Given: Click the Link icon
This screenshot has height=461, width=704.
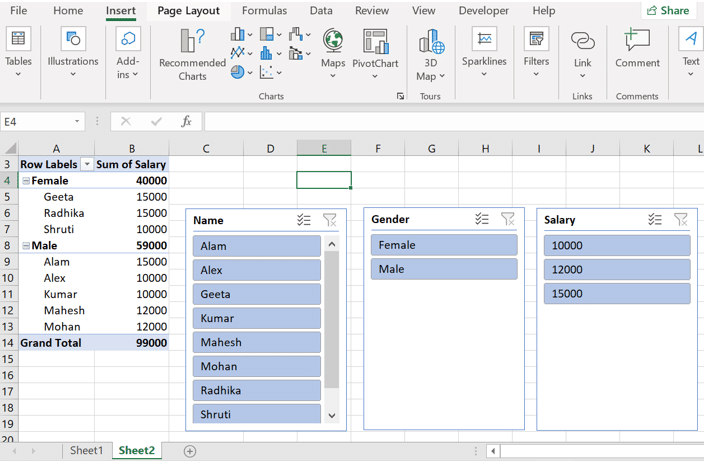Looking at the screenshot, I should (x=582, y=41).
